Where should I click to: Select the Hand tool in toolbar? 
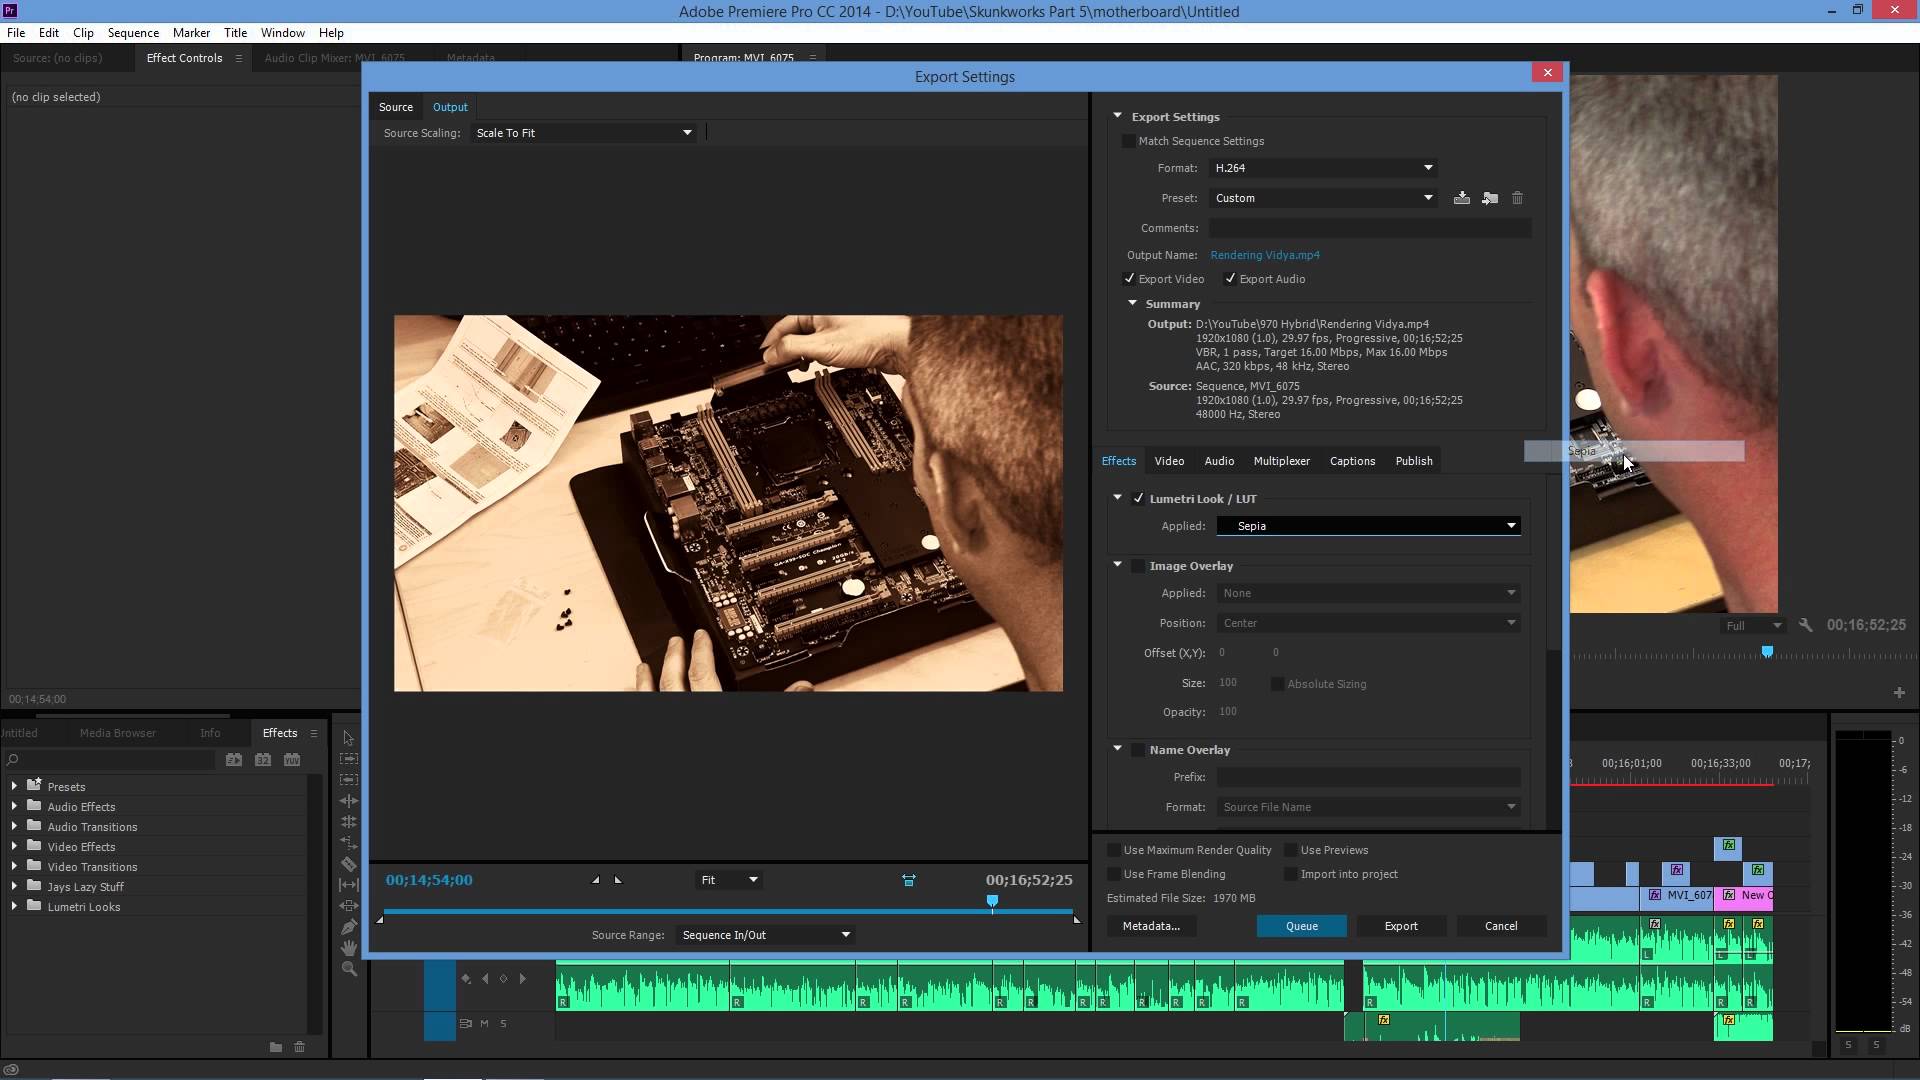(x=349, y=947)
